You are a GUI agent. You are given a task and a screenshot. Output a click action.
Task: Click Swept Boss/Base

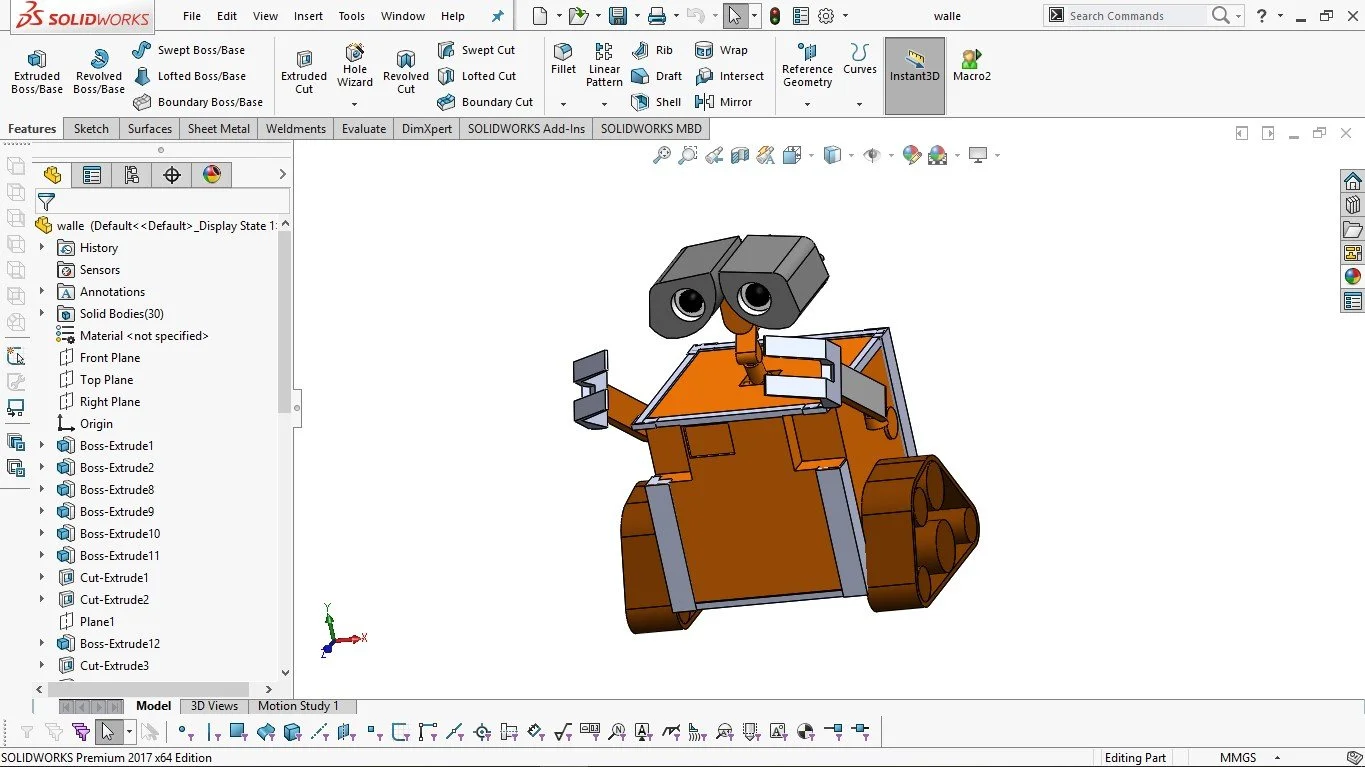188,50
